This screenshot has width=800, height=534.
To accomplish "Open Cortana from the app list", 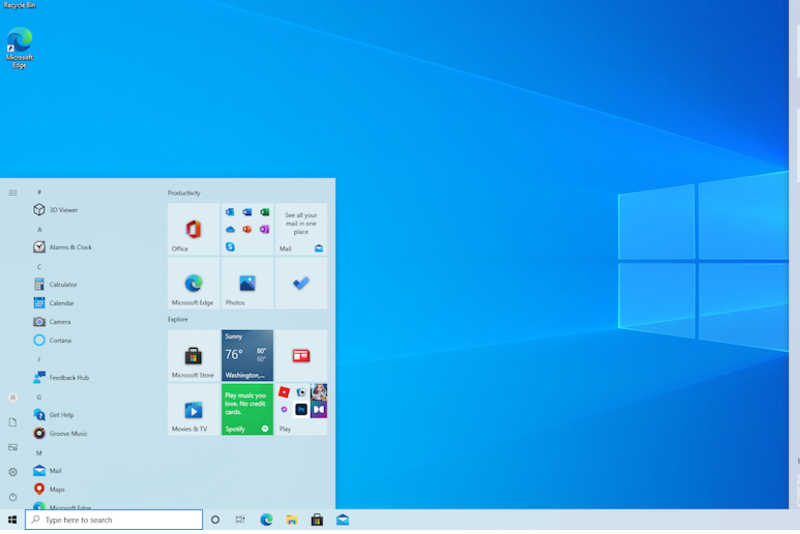I will [x=53, y=340].
